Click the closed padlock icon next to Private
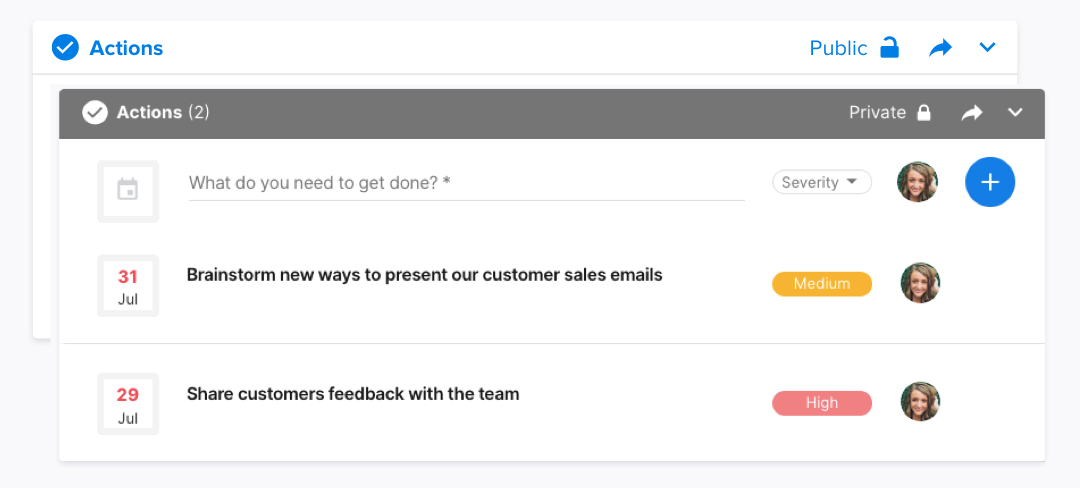1080x488 pixels. 924,112
